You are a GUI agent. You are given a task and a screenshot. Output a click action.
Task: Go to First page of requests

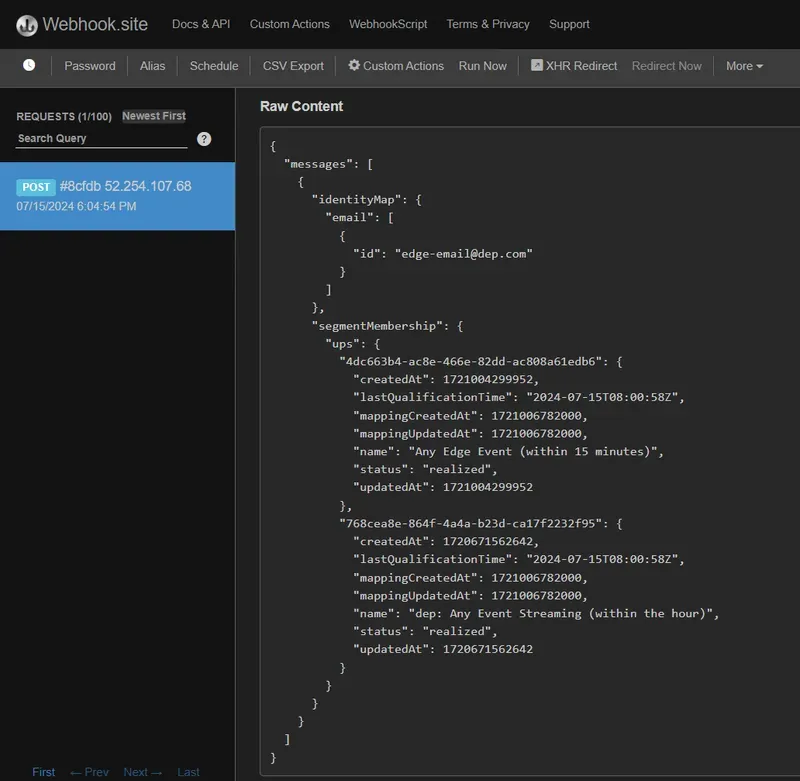point(43,772)
